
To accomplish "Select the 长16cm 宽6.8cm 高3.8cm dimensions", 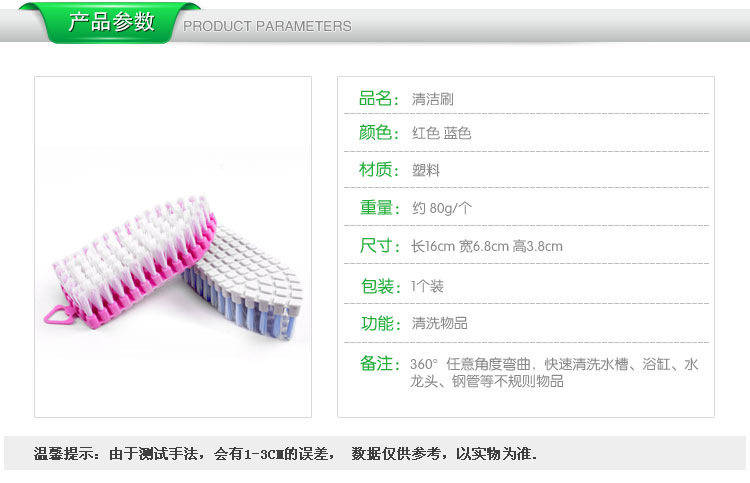I will point(486,246).
